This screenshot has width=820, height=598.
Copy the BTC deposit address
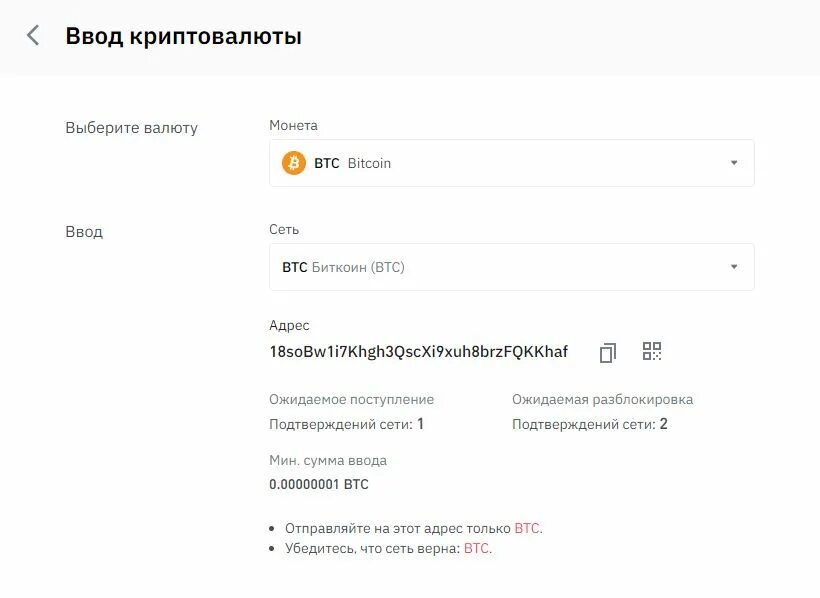608,352
